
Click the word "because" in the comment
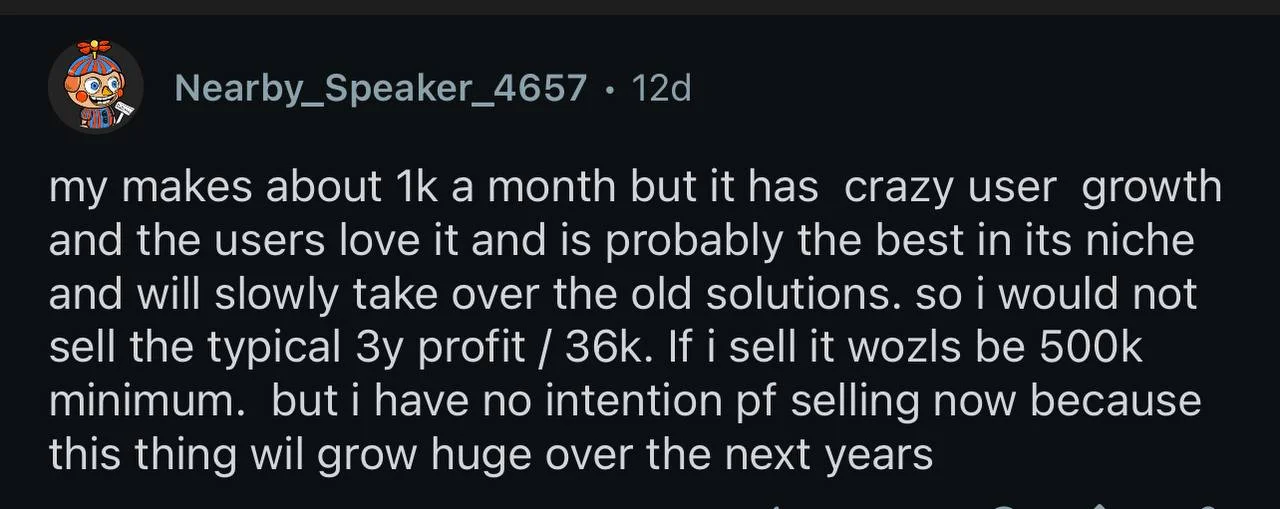coord(1116,401)
